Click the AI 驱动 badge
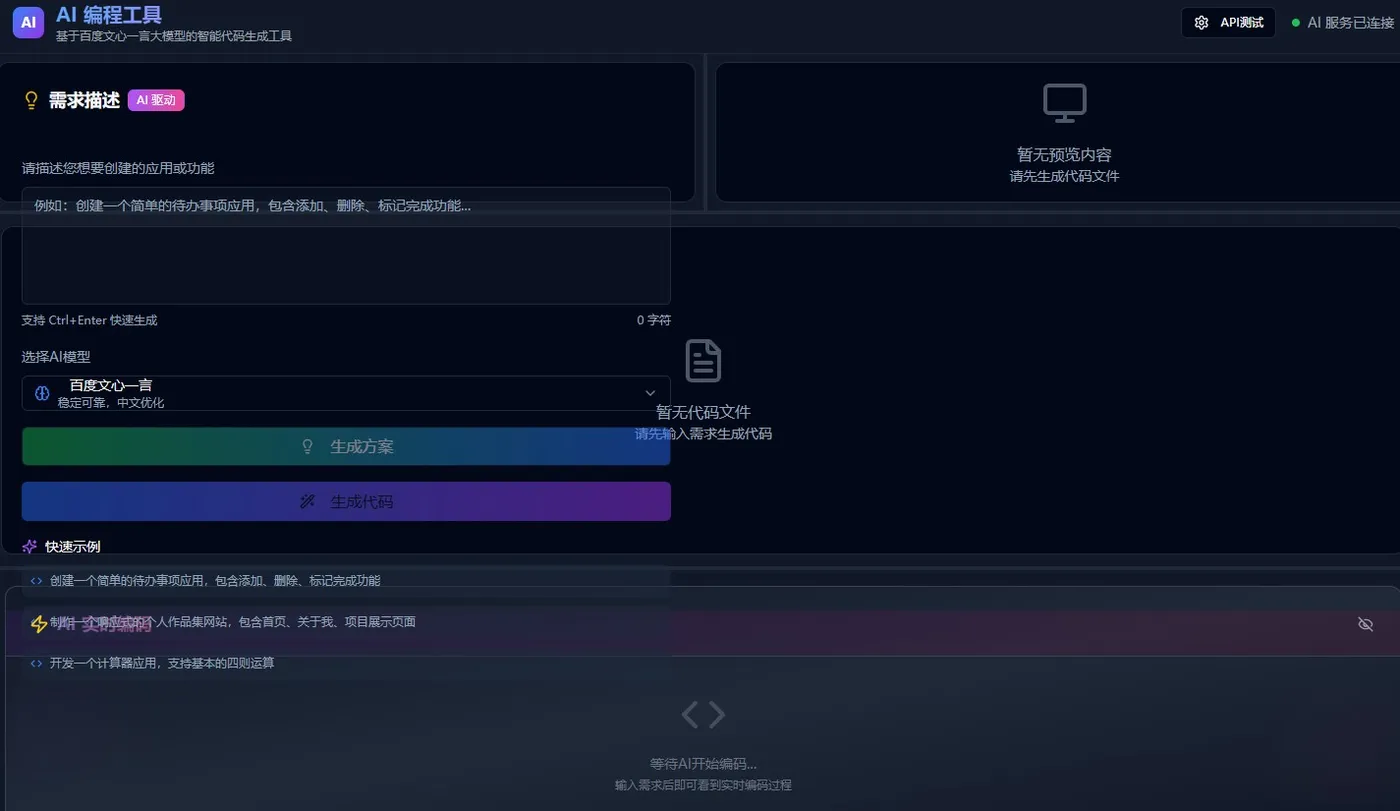 point(156,100)
